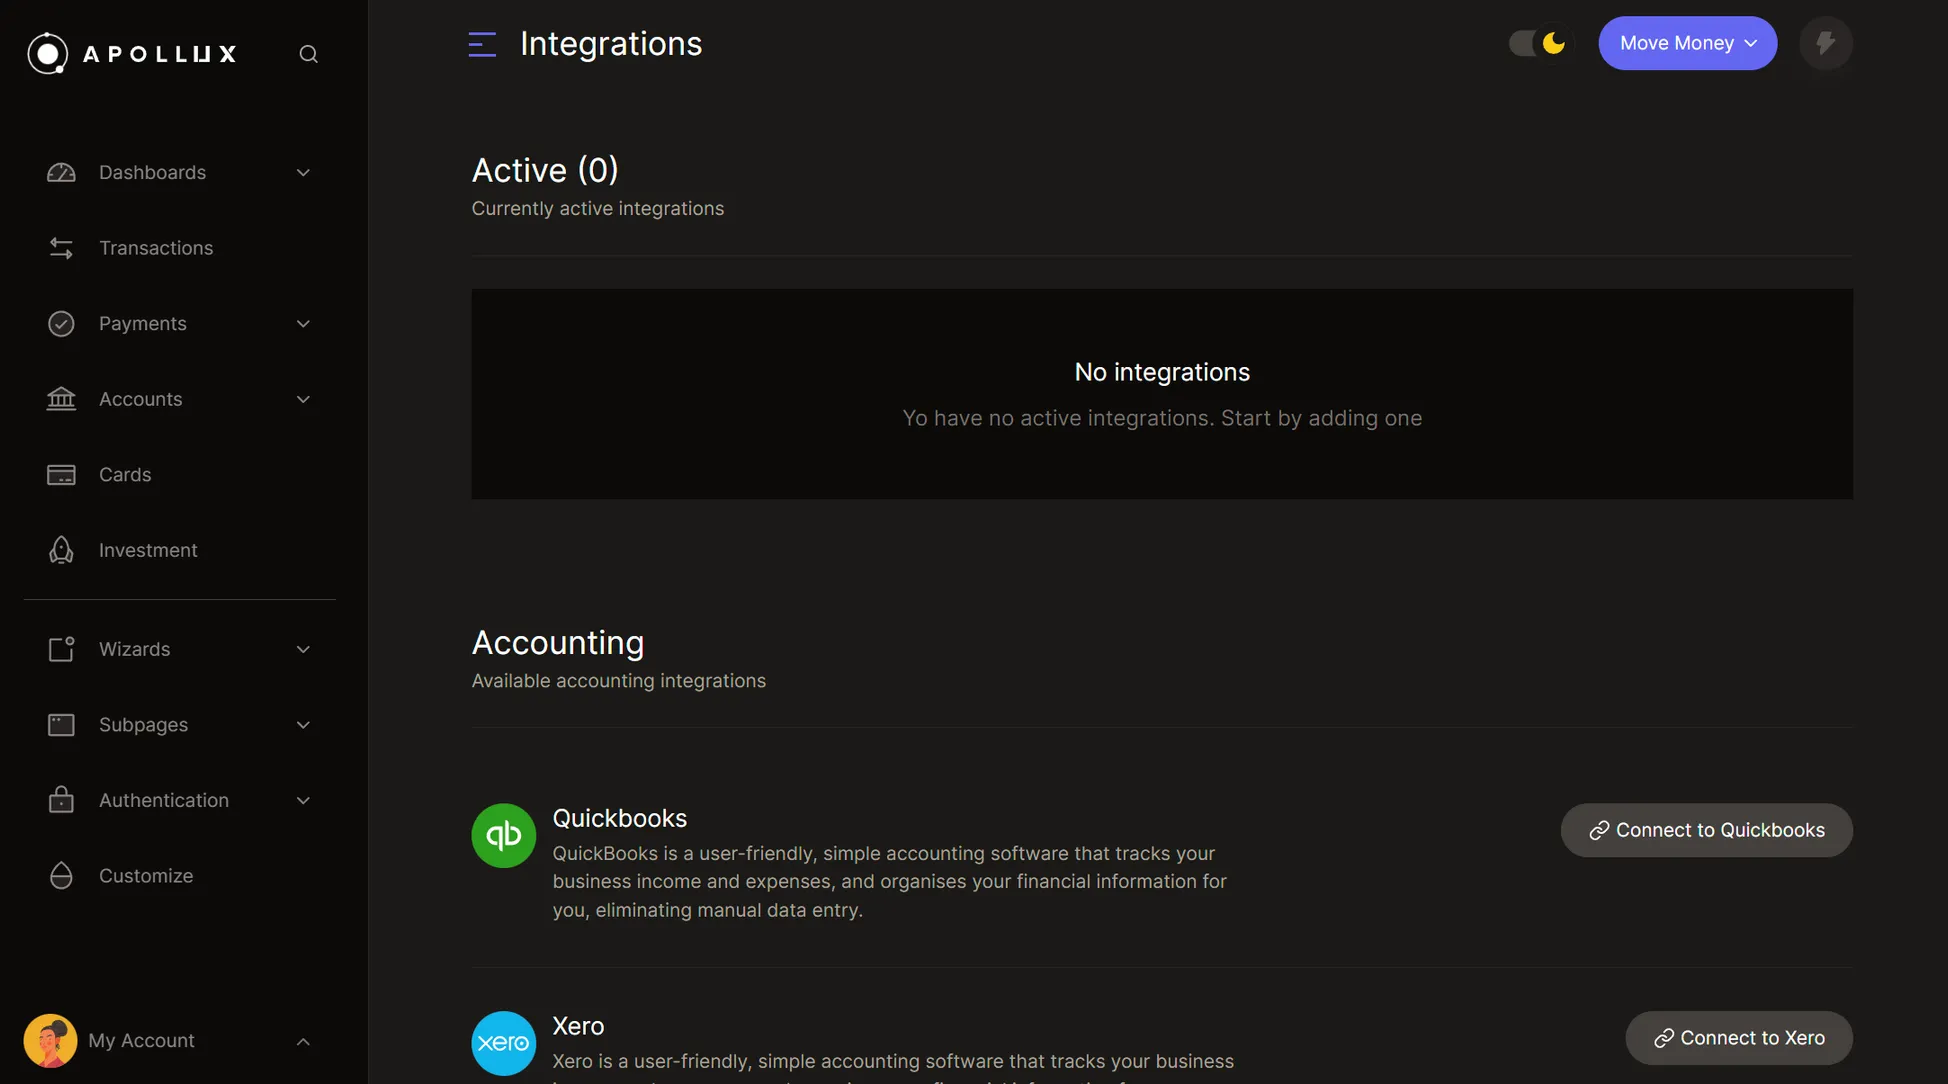Expand the Payments chevron
1948x1084 pixels.
click(x=303, y=324)
